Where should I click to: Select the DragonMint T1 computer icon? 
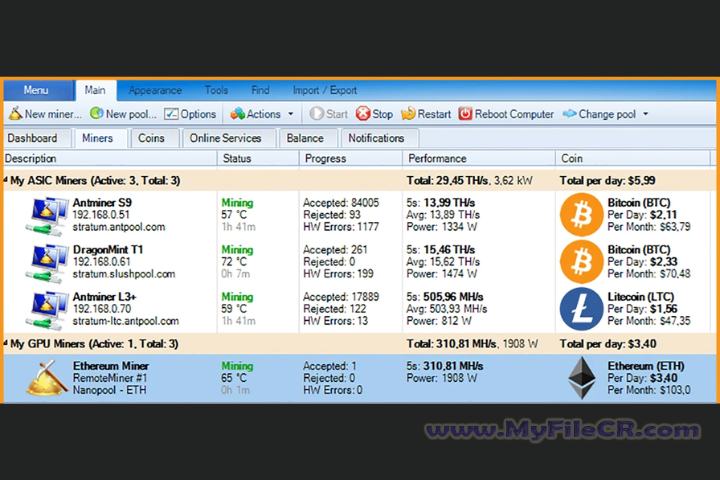tap(46, 263)
